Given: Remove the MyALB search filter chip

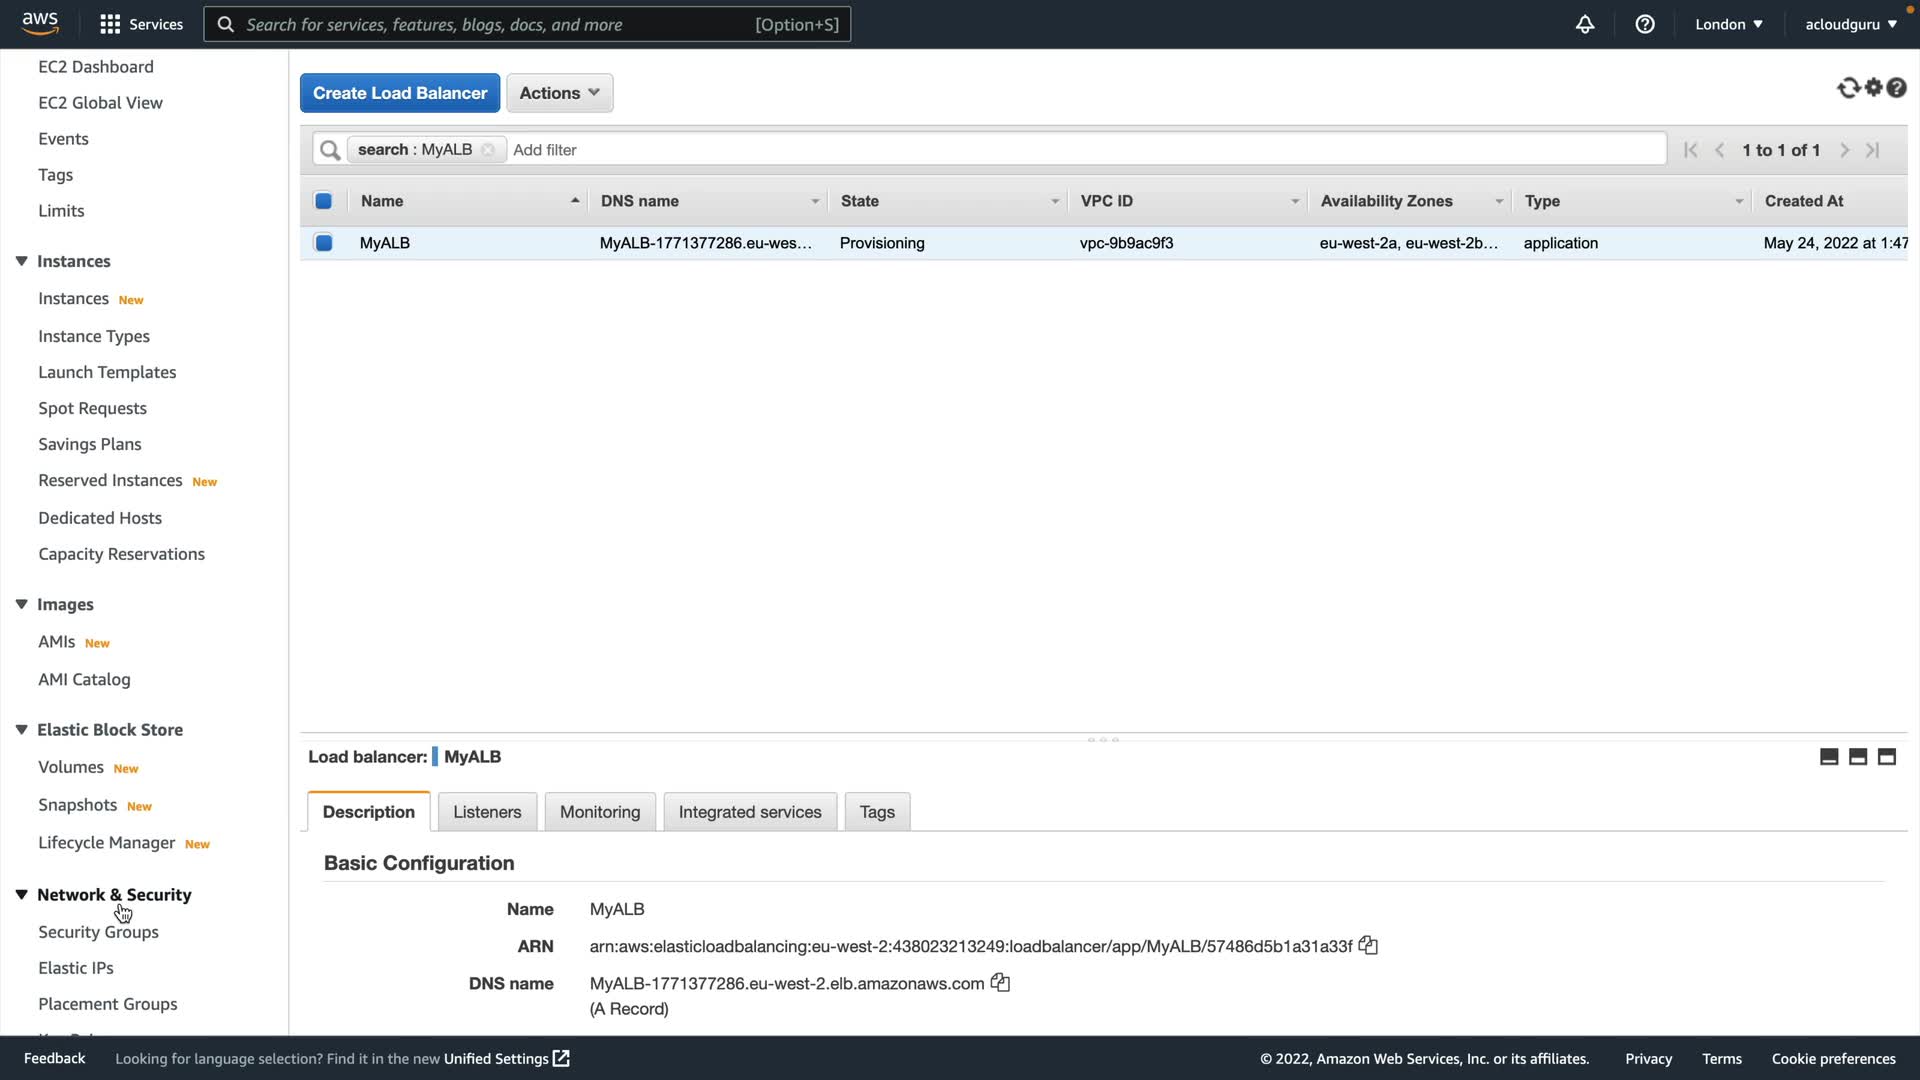Looking at the screenshot, I should [x=488, y=150].
